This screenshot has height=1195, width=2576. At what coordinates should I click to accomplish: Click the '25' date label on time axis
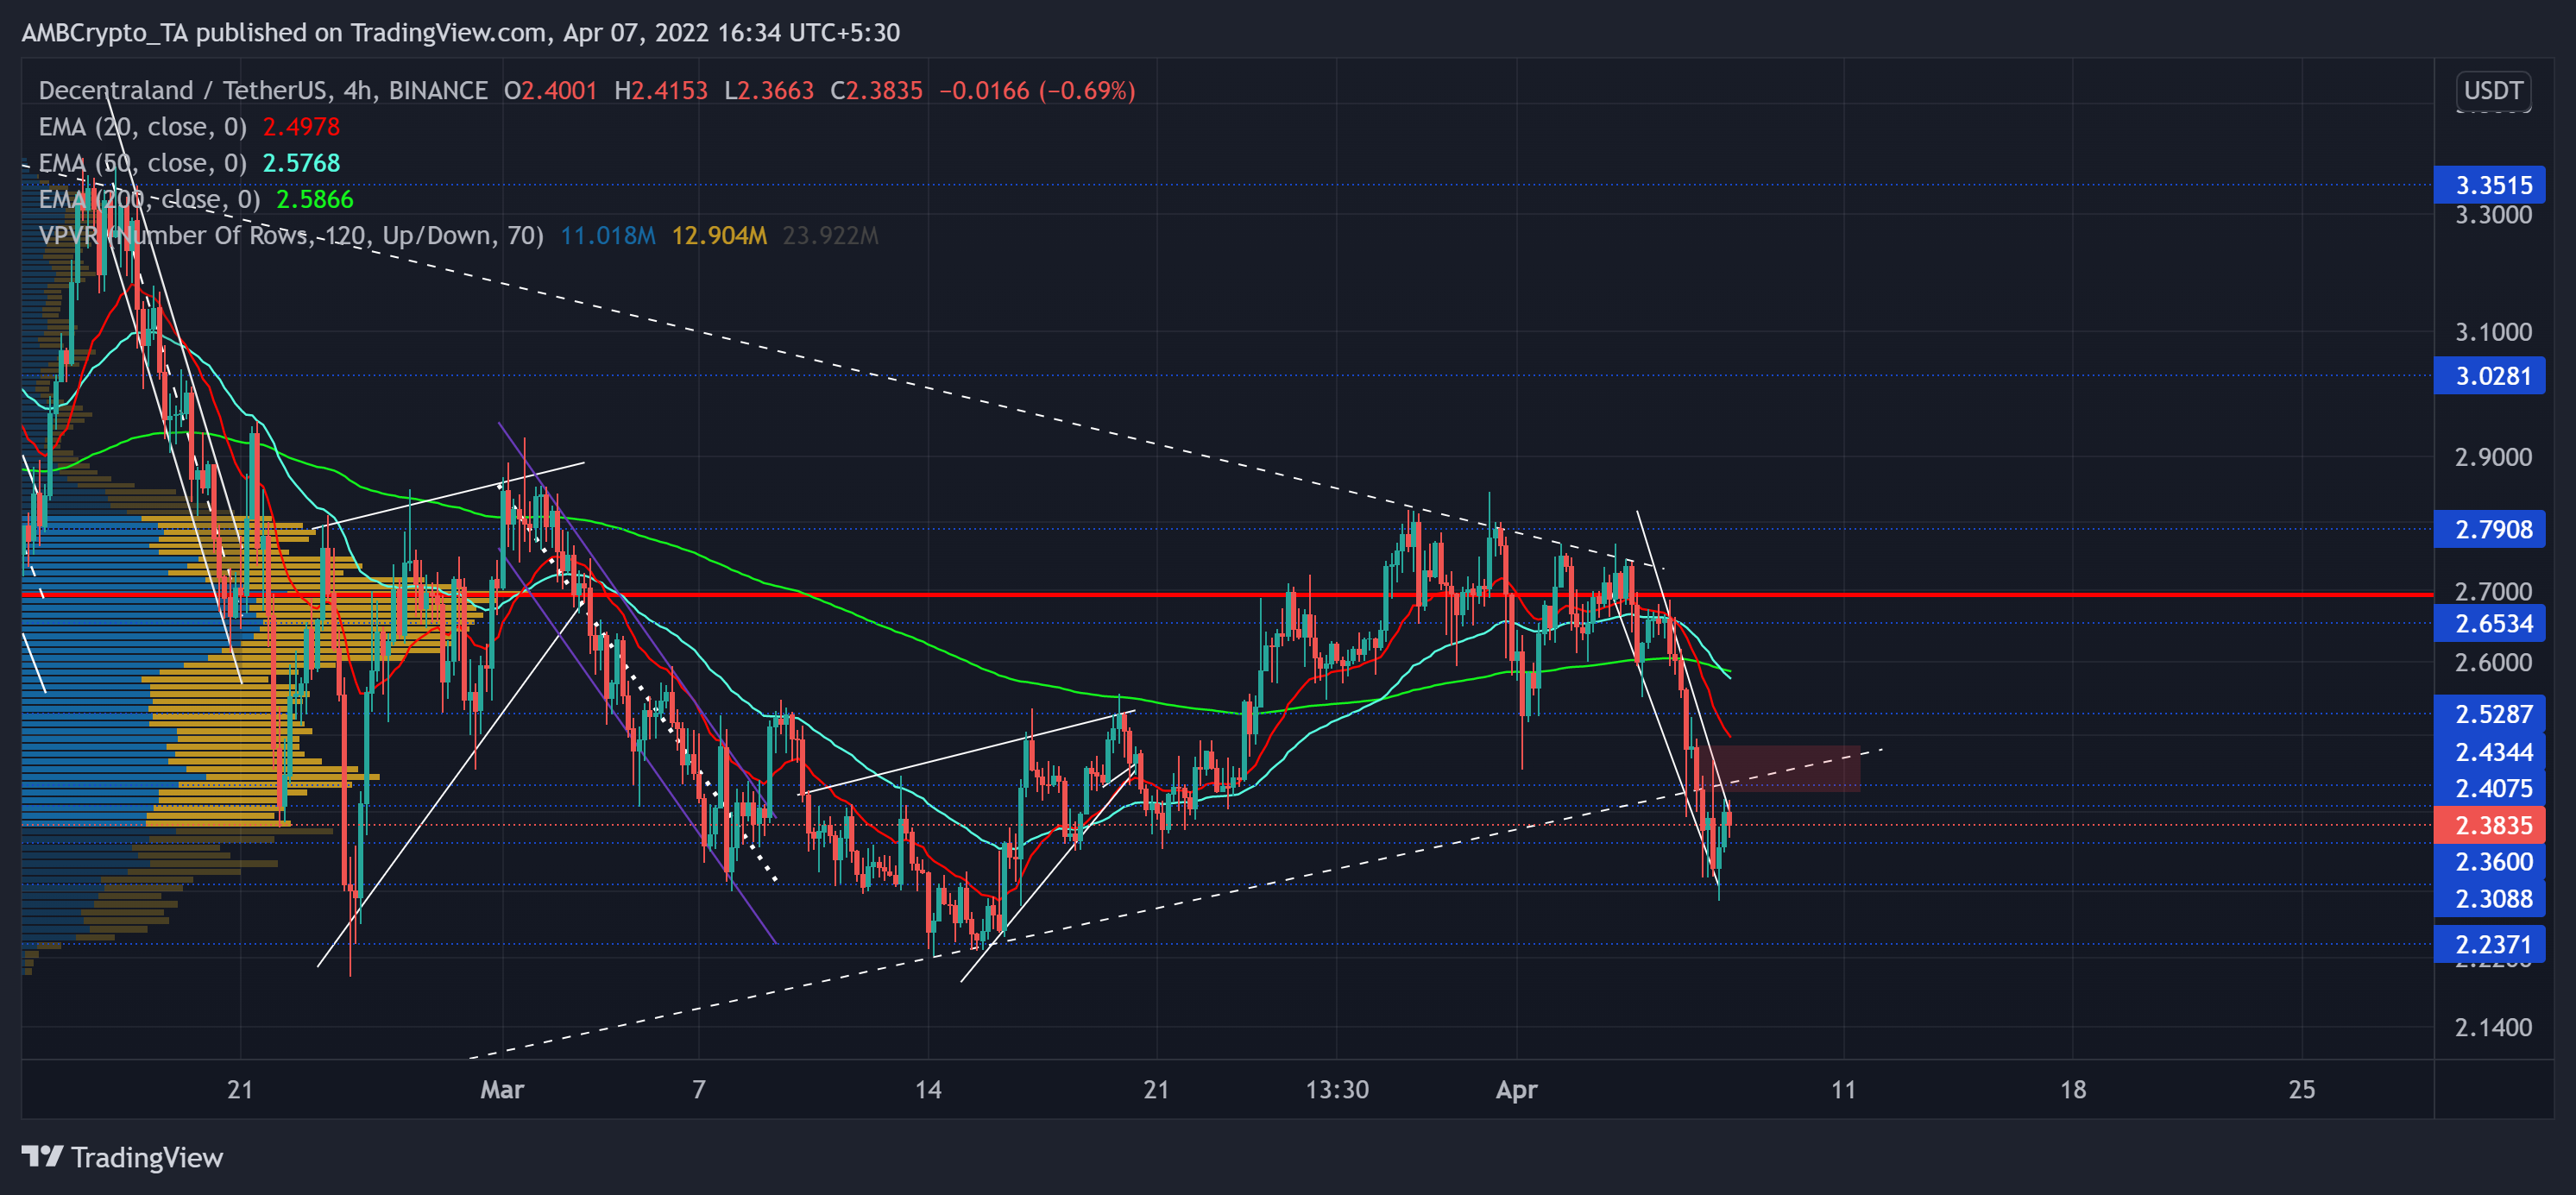point(2301,1089)
